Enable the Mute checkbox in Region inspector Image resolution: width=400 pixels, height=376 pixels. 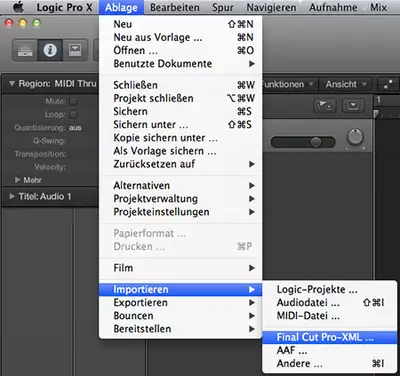[73, 101]
